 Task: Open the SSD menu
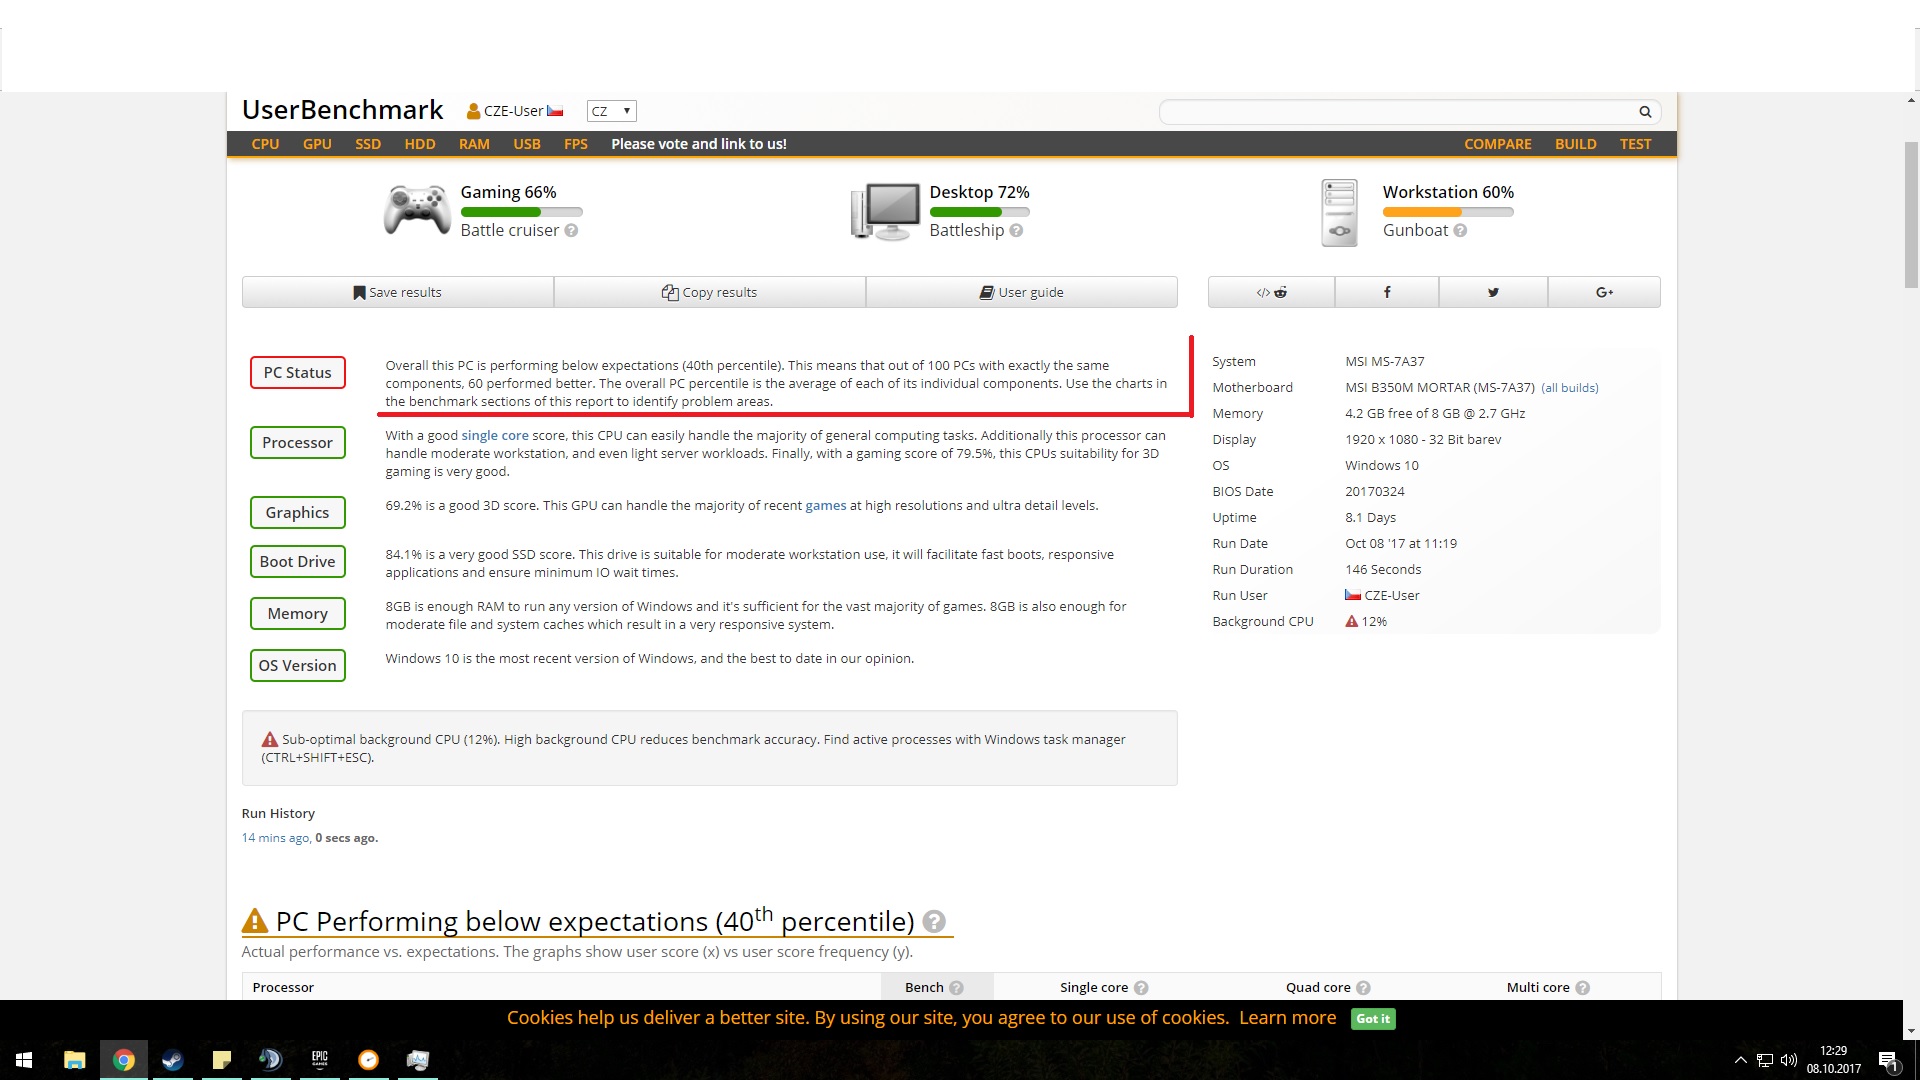click(368, 144)
